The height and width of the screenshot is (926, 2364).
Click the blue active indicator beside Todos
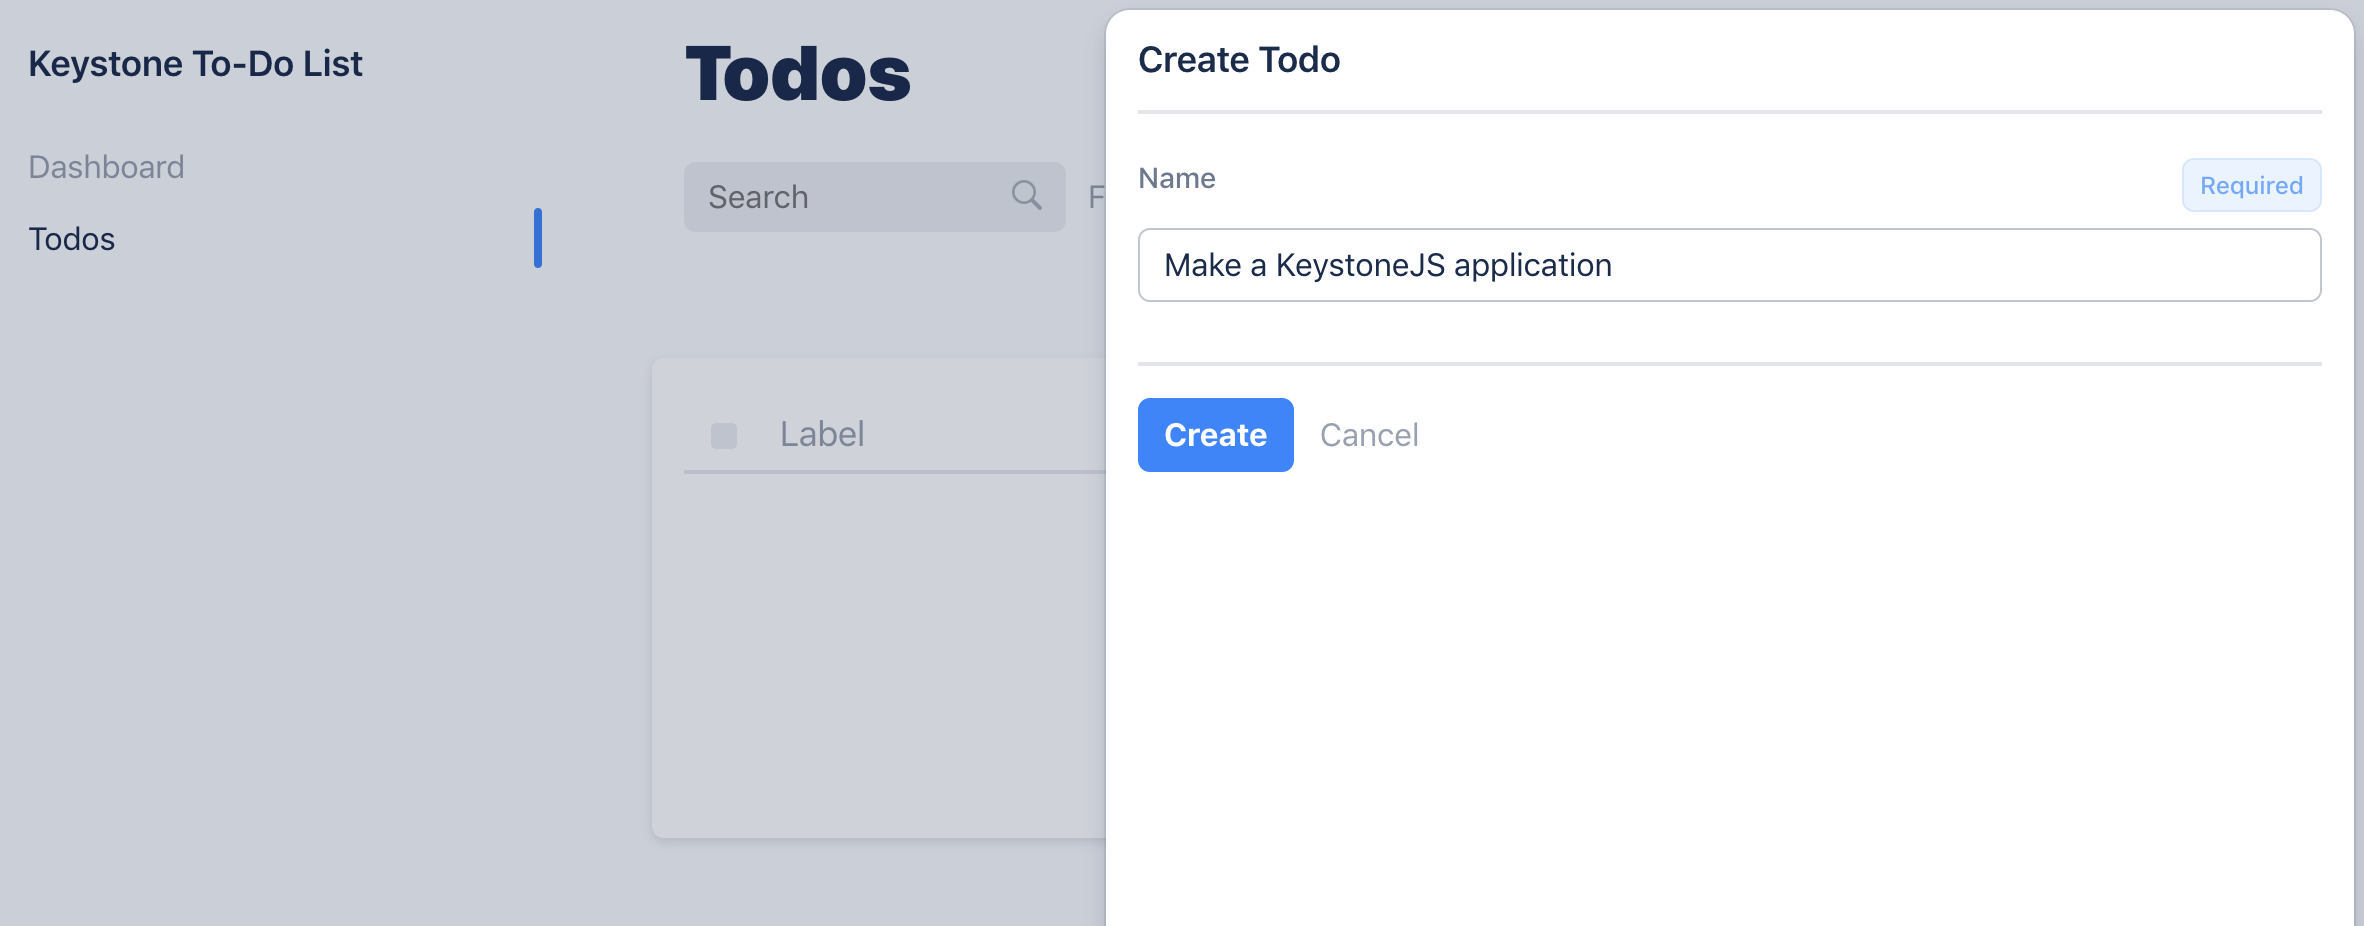[538, 238]
